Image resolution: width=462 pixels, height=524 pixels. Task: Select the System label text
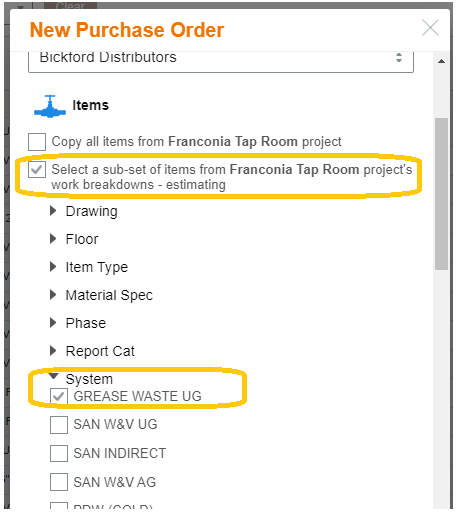pos(89,379)
